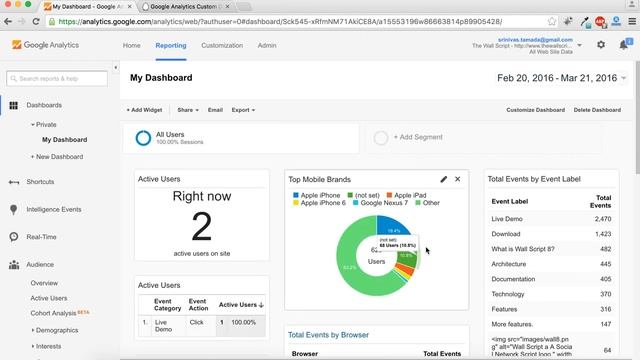Viewport: 640px width, 360px height.
Task: Click the Google Analytics logo
Action: pyautogui.click(x=45, y=45)
